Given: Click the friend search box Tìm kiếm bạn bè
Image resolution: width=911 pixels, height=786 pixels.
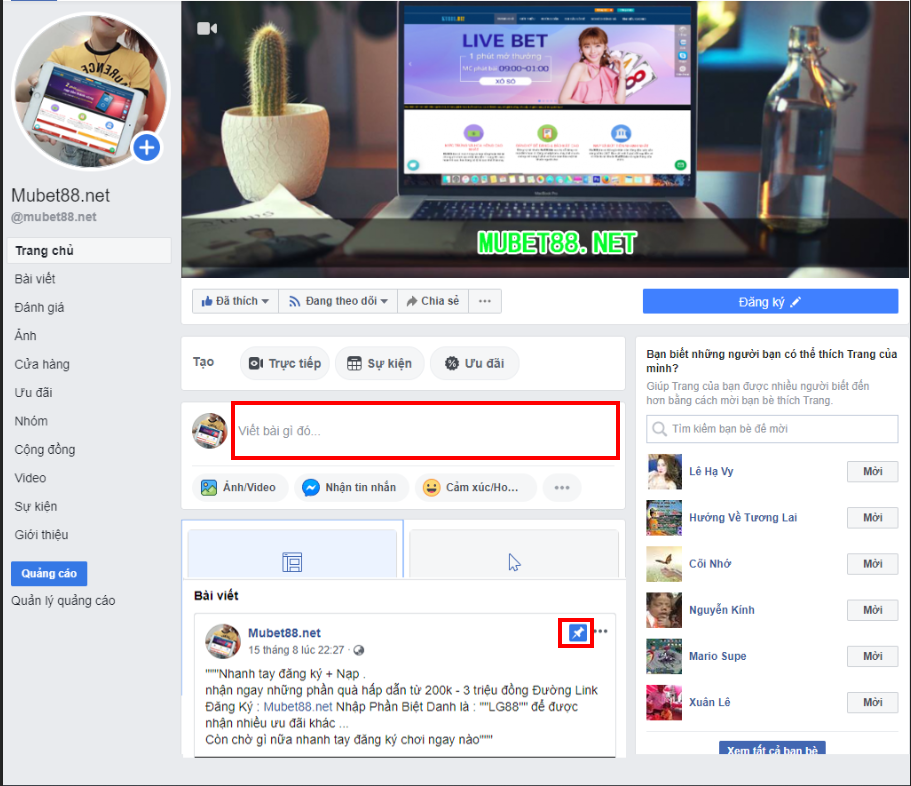Looking at the screenshot, I should (772, 429).
